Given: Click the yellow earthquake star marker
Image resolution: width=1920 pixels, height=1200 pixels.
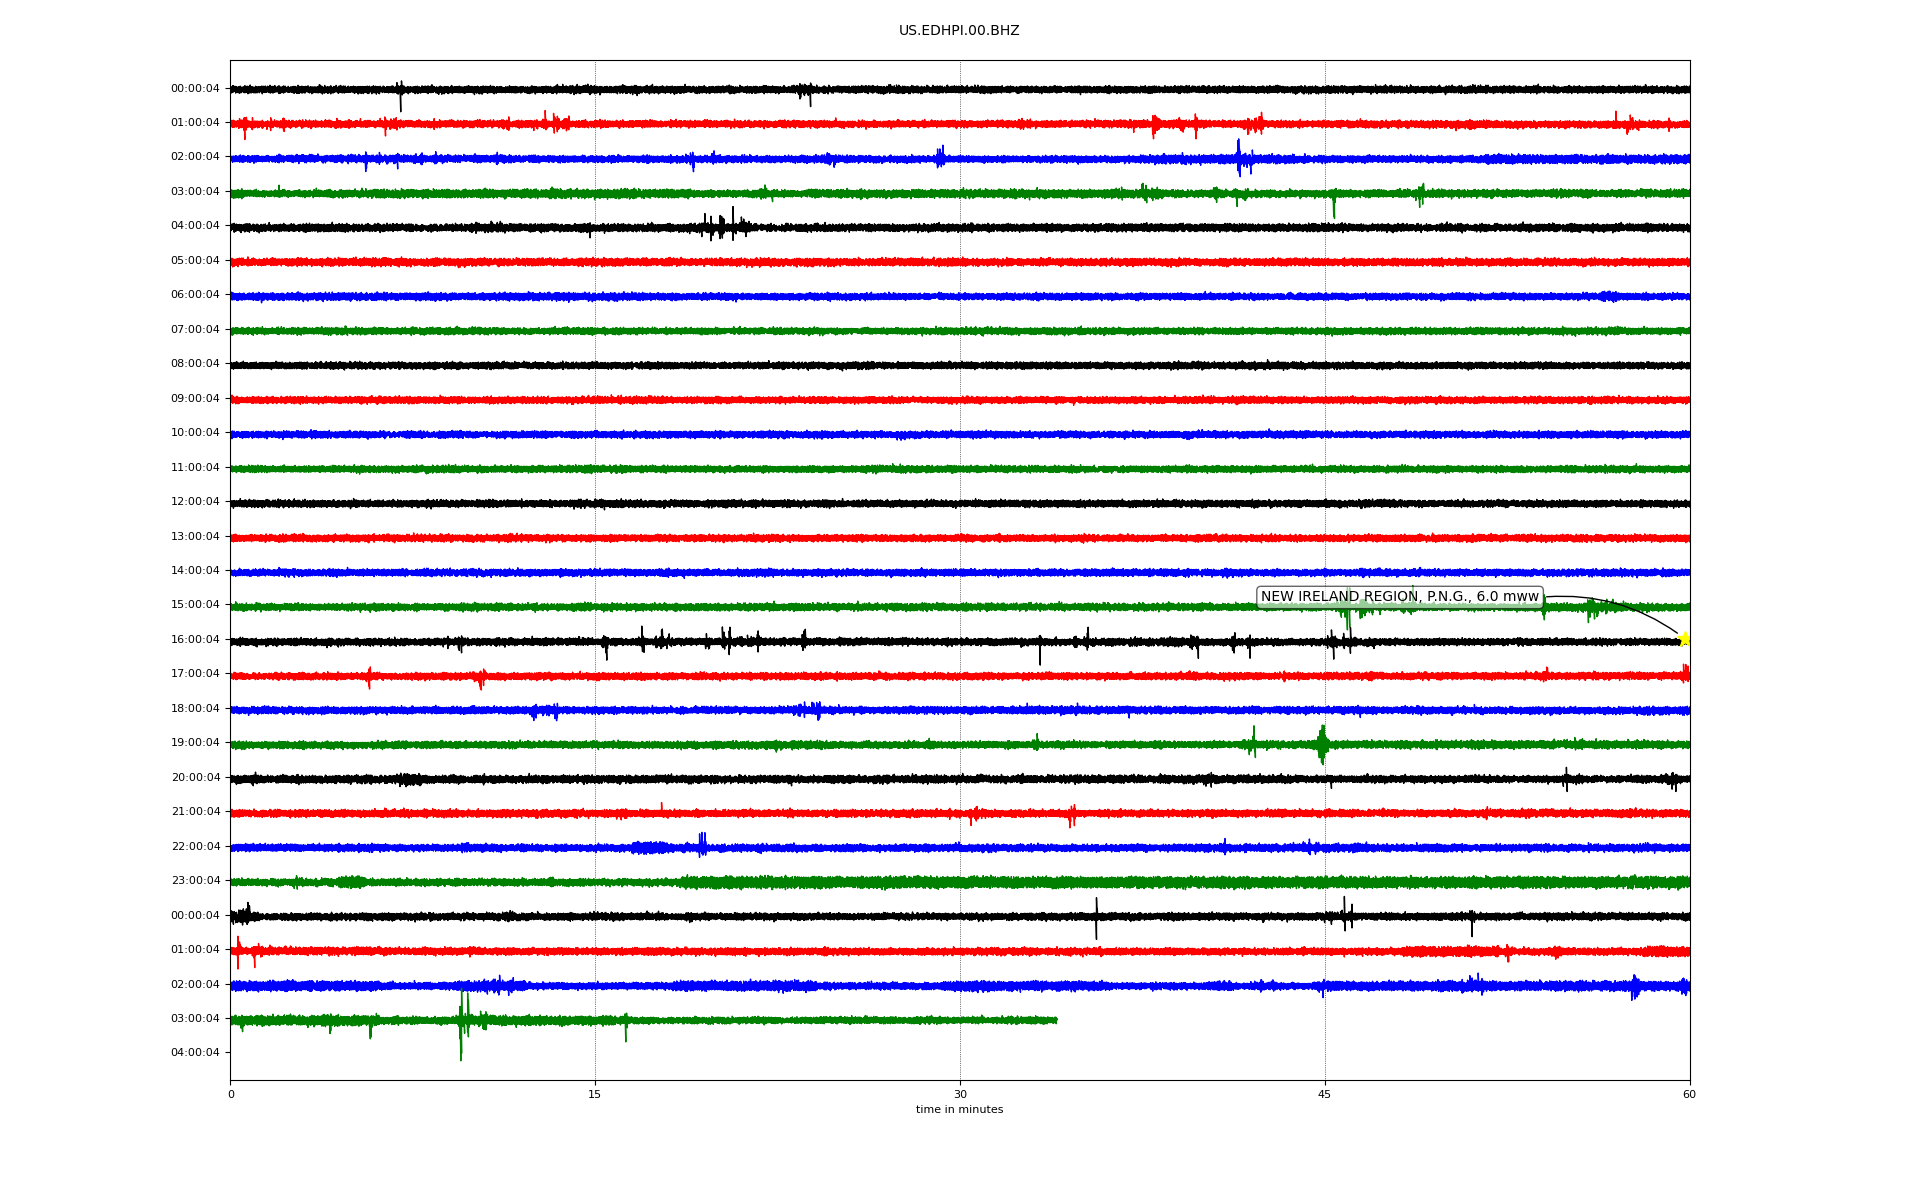Looking at the screenshot, I should [x=1684, y=639].
